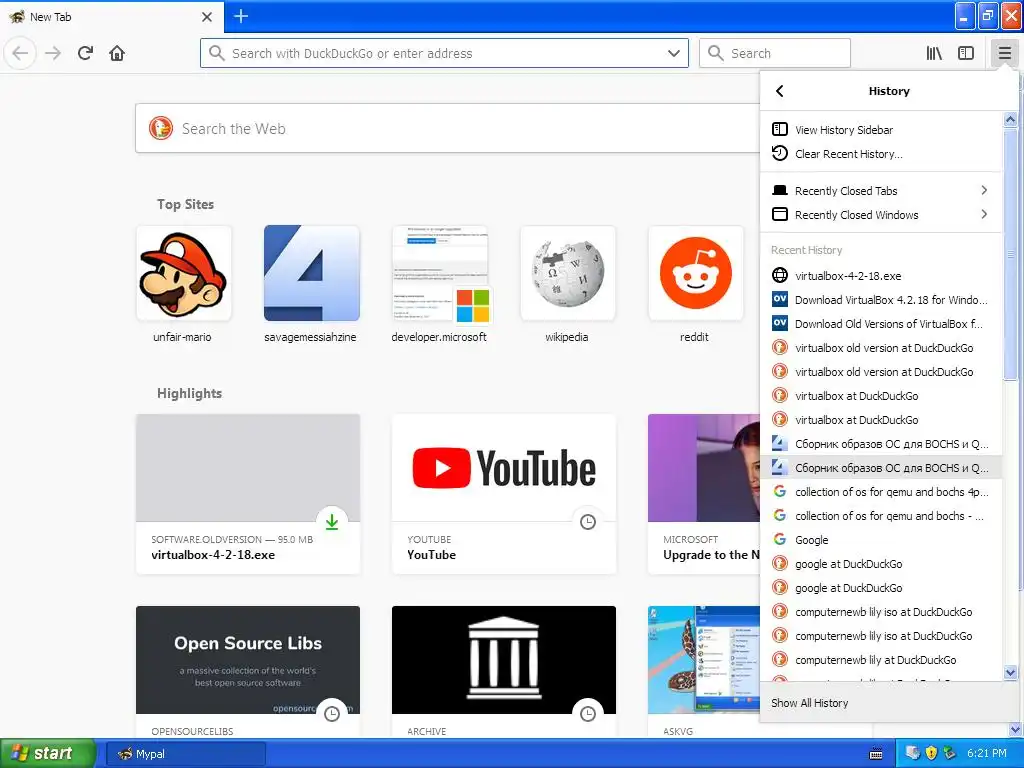
Task: Click View History Sidebar
Action: coord(881,129)
